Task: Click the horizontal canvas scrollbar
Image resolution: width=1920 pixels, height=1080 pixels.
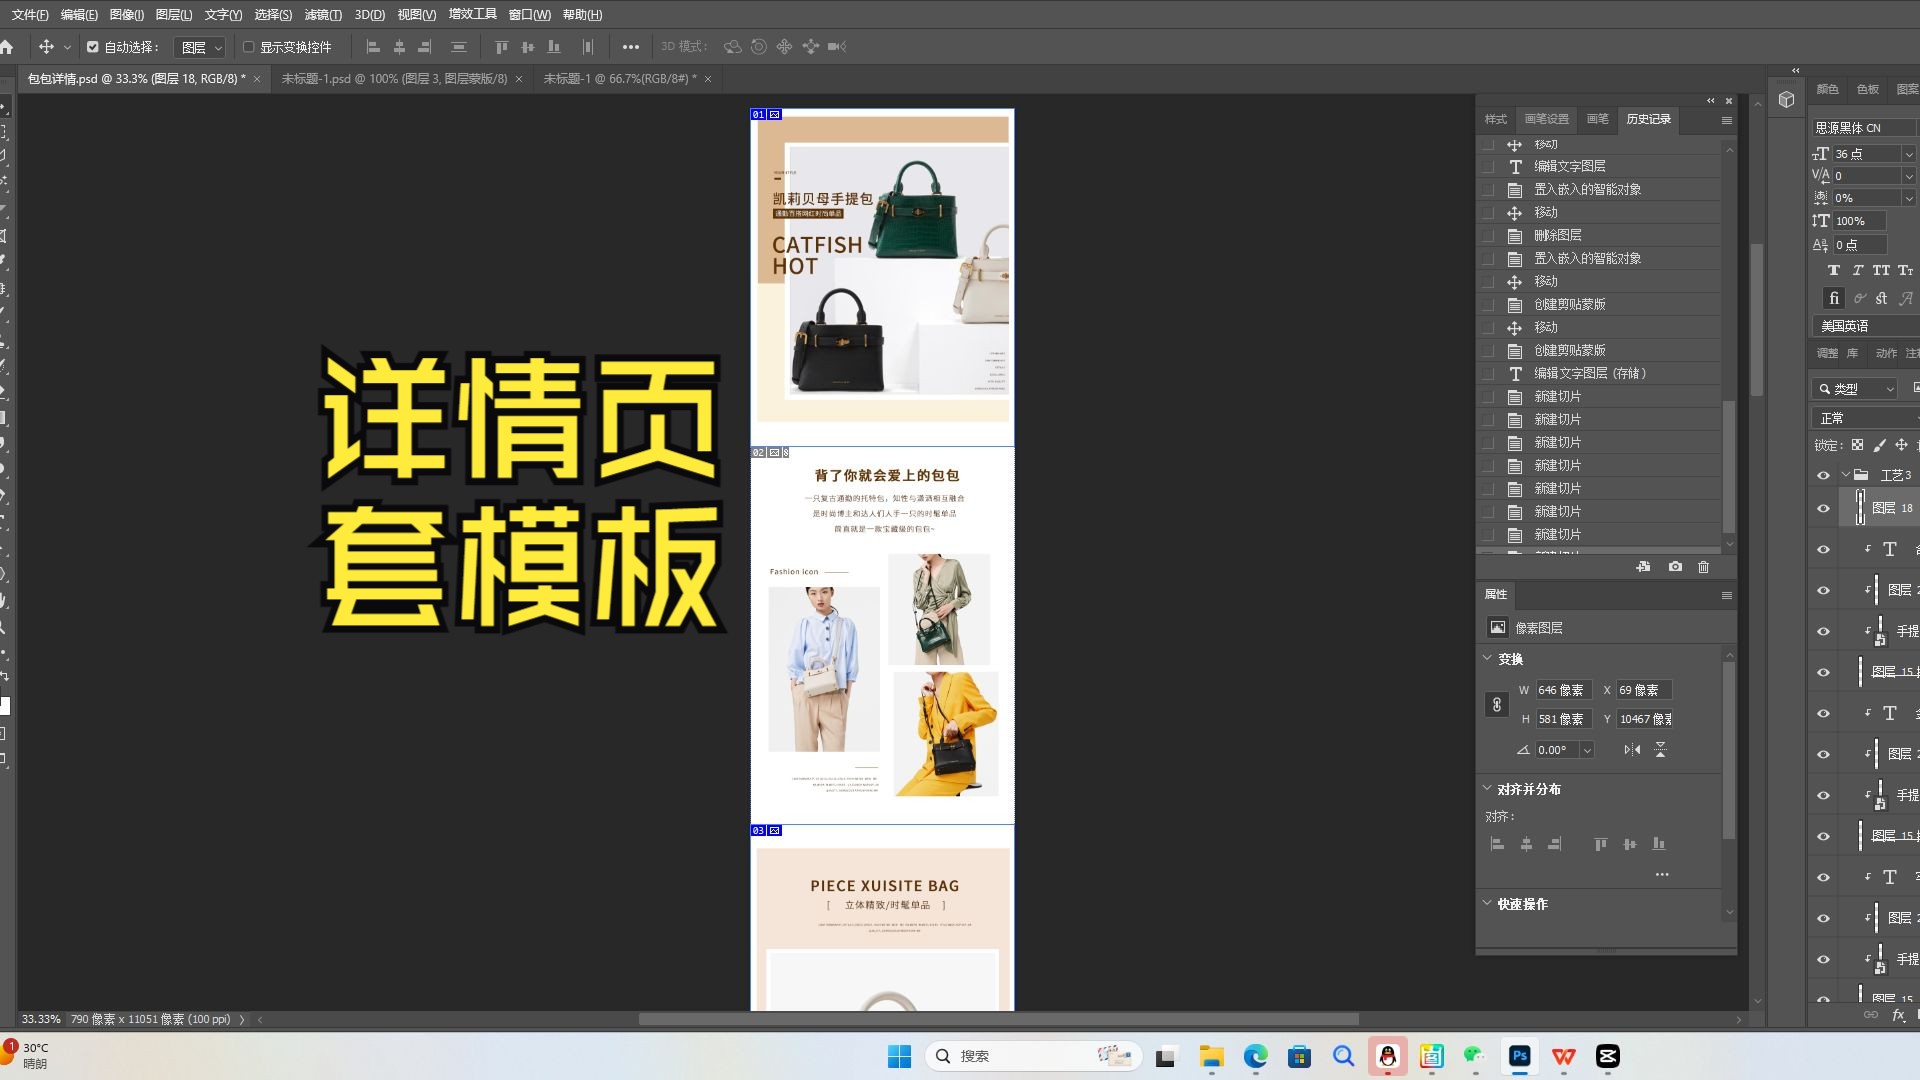Action: tap(998, 1019)
